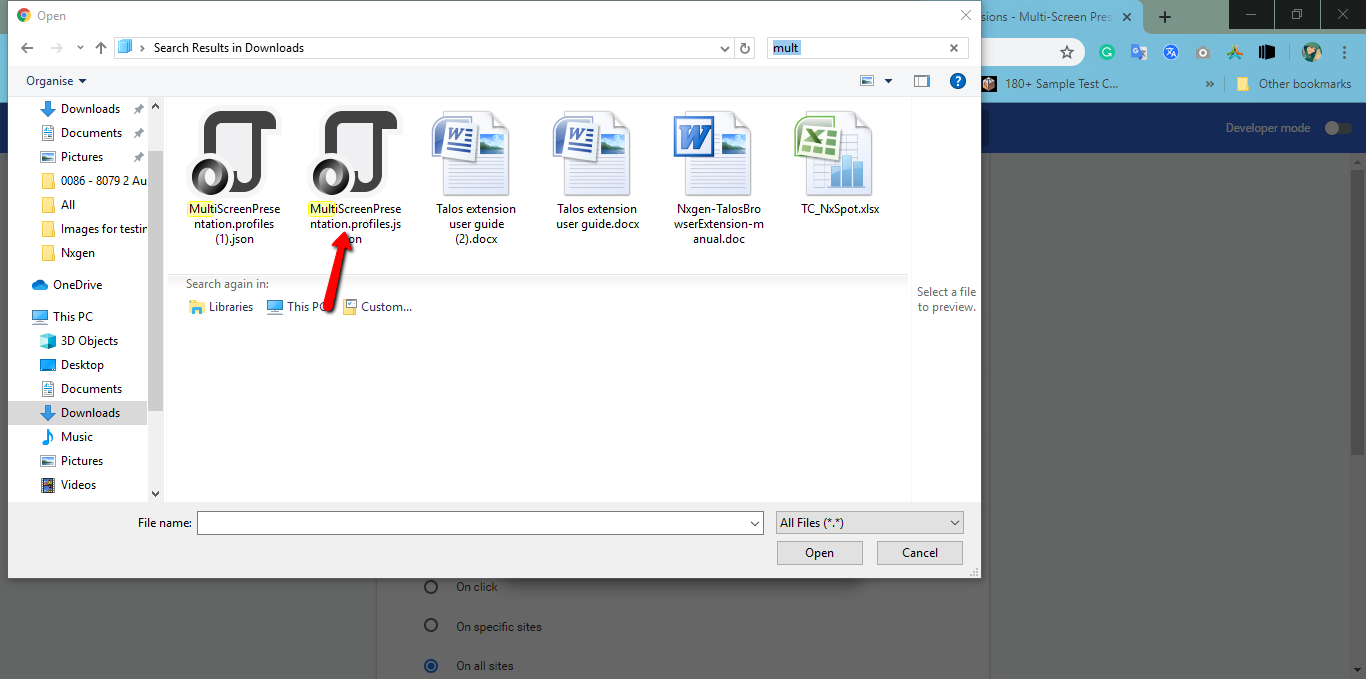Bookmark this page with the Chrome star
The width and height of the screenshot is (1366, 679).
[1067, 52]
